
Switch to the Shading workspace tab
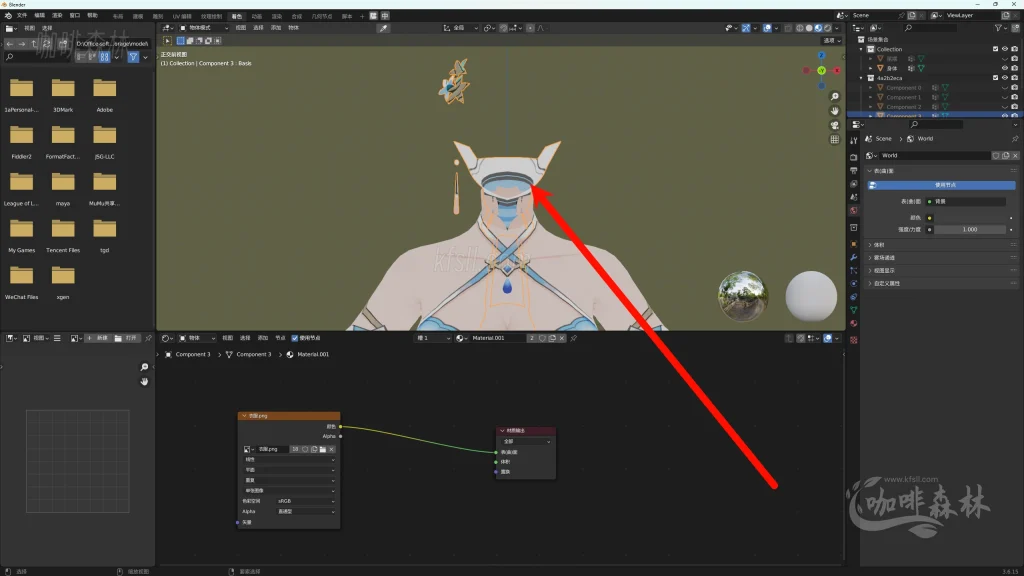[236, 16]
